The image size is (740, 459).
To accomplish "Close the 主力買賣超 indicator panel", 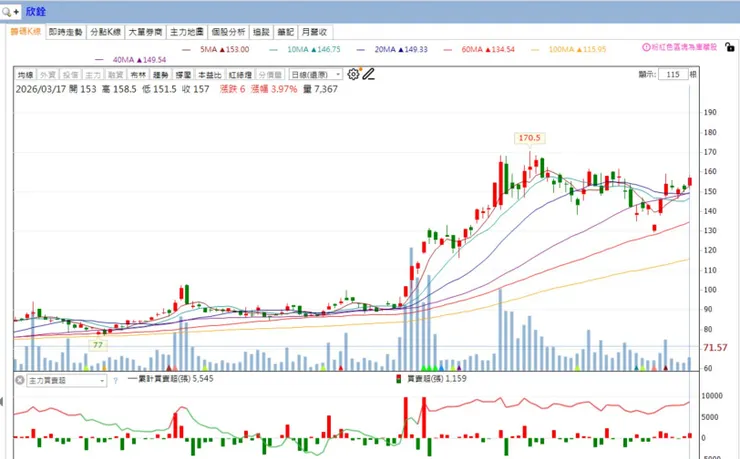I will (20, 380).
